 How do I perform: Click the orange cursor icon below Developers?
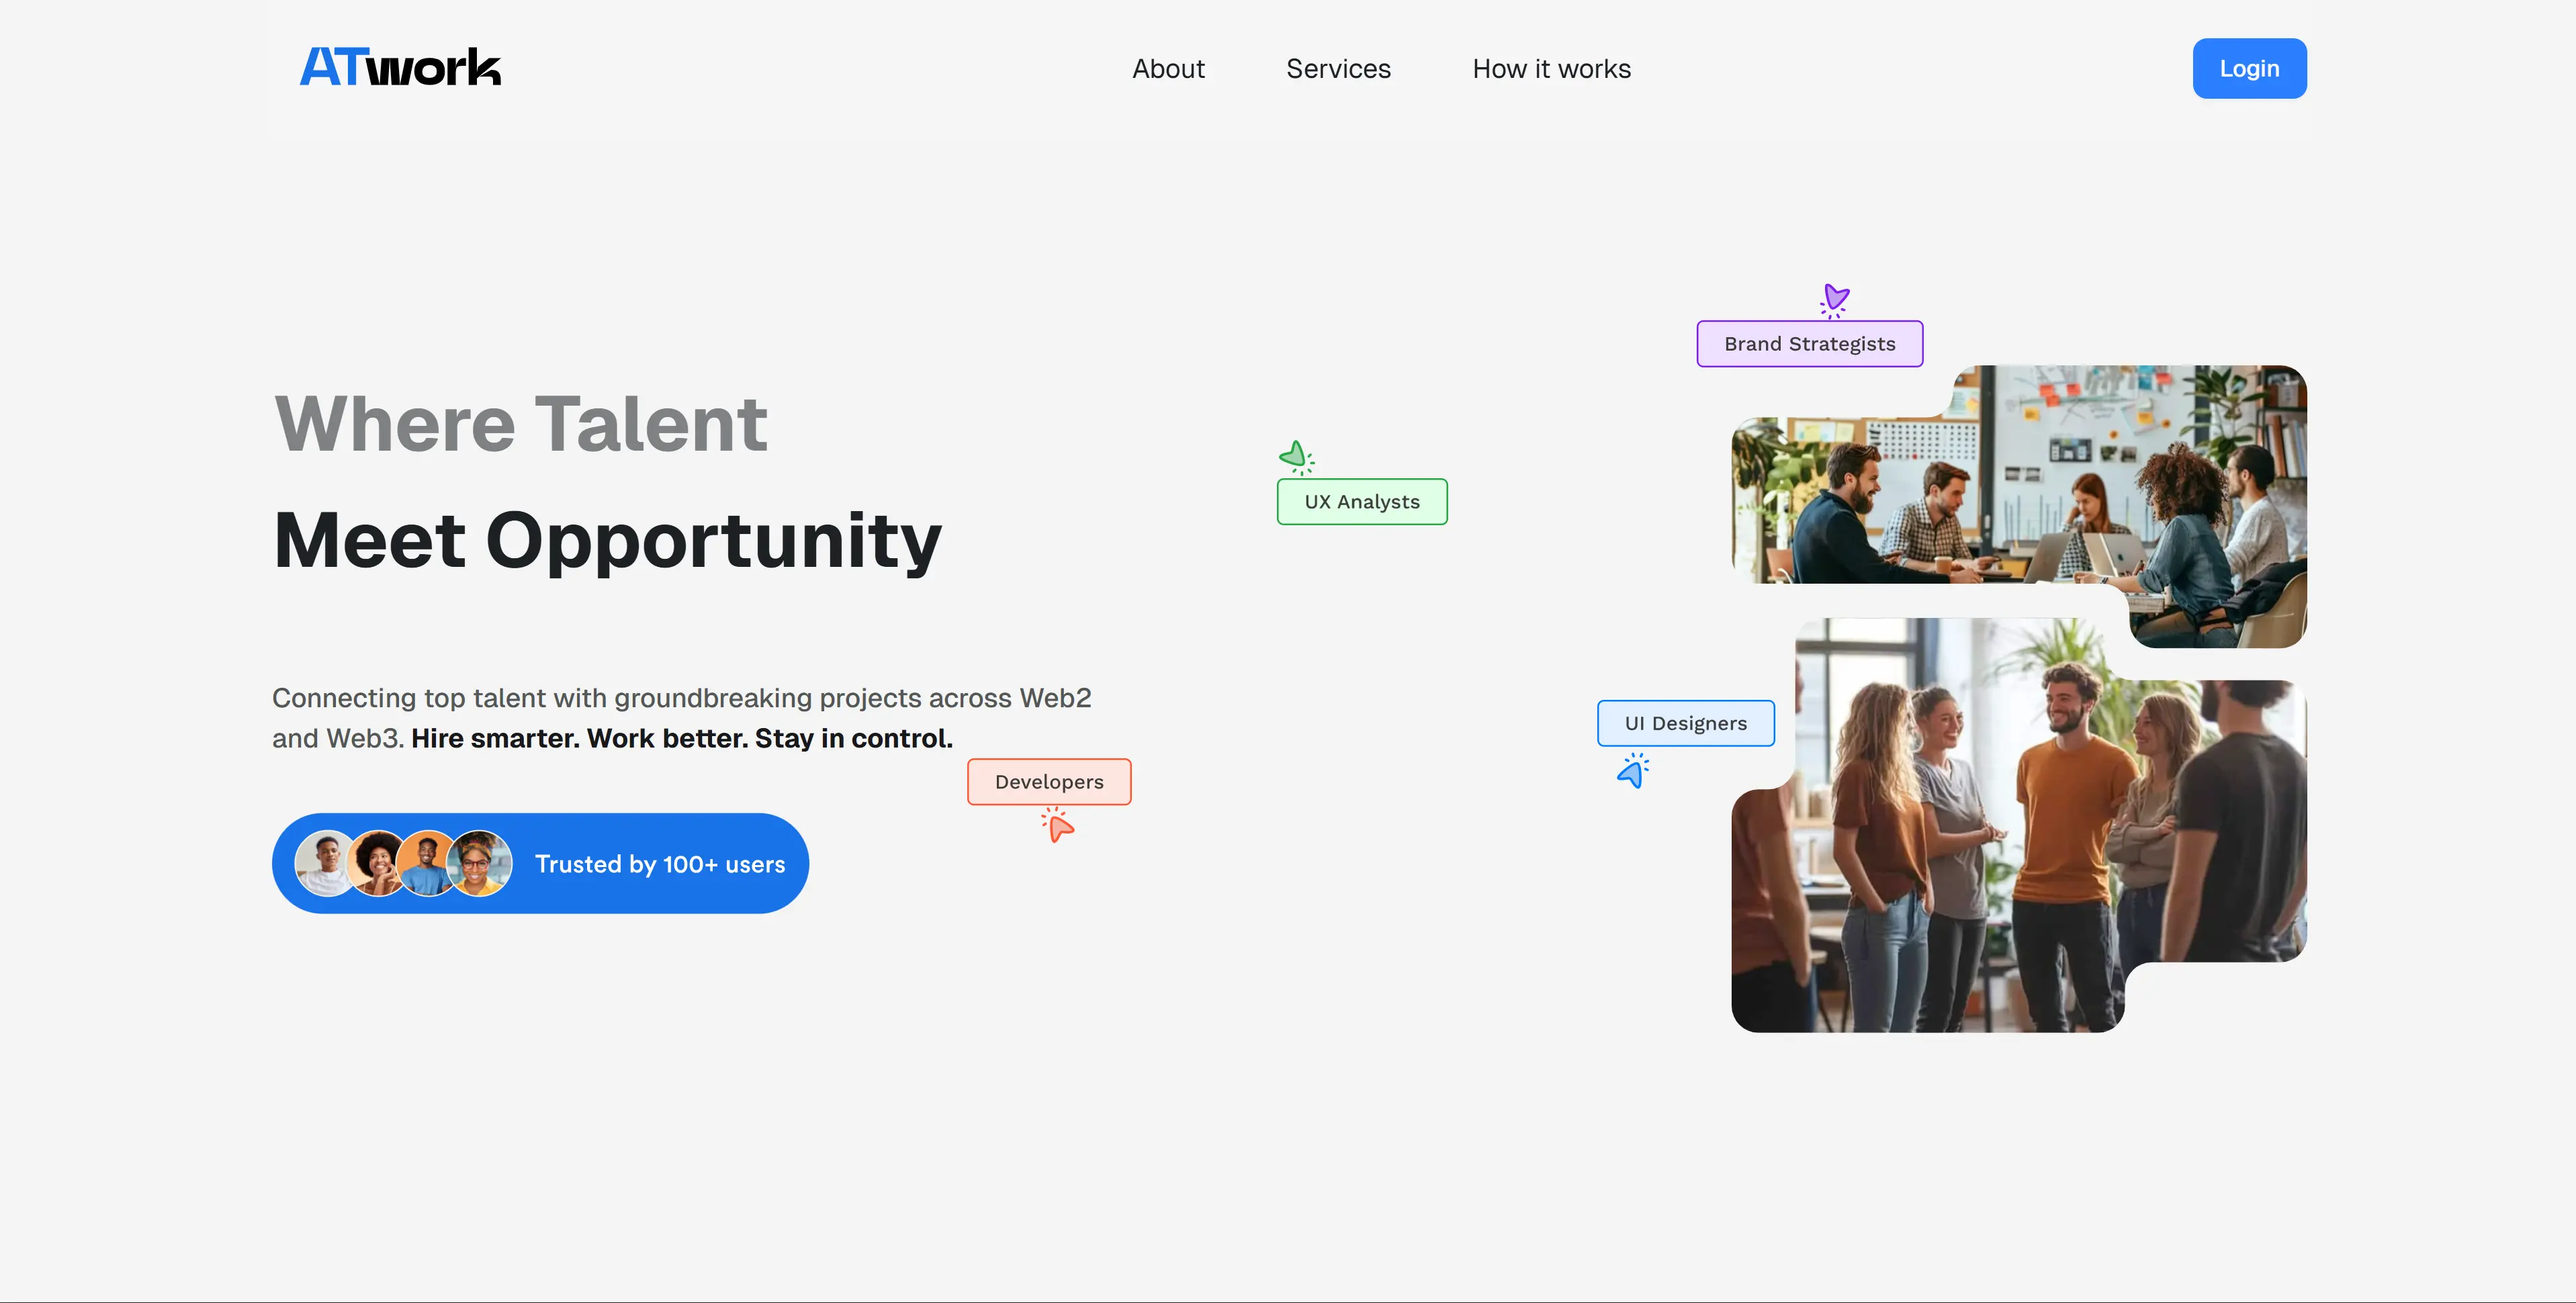[1057, 825]
